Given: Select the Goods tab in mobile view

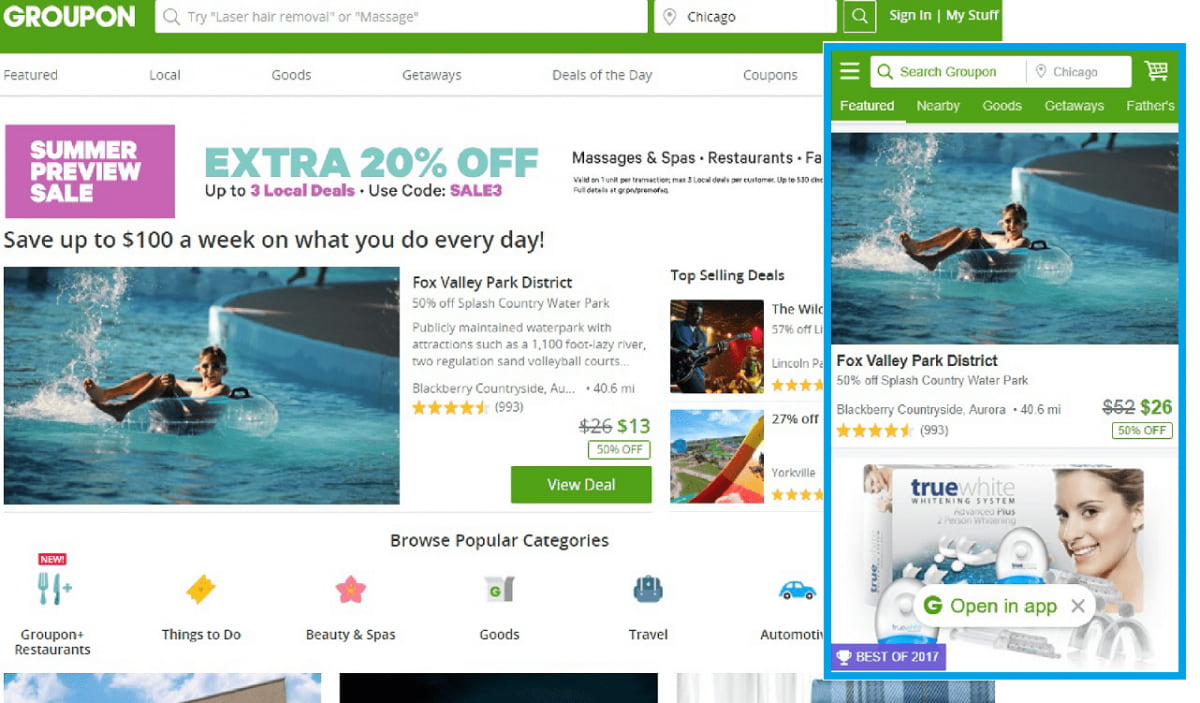Looking at the screenshot, I should 1002,105.
